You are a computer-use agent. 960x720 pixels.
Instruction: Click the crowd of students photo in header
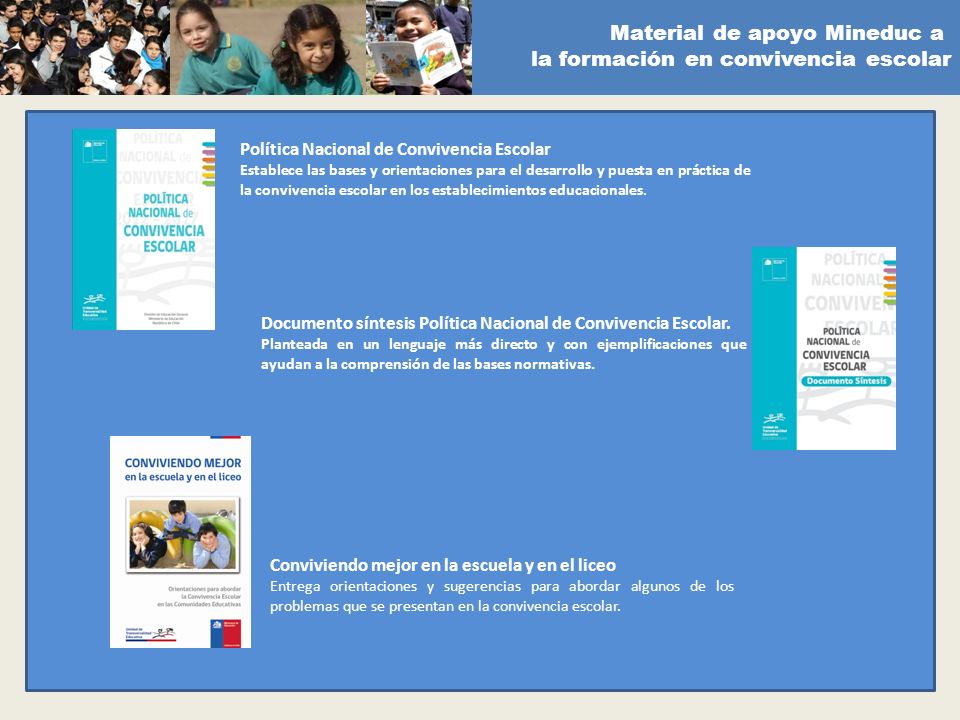coord(85,47)
